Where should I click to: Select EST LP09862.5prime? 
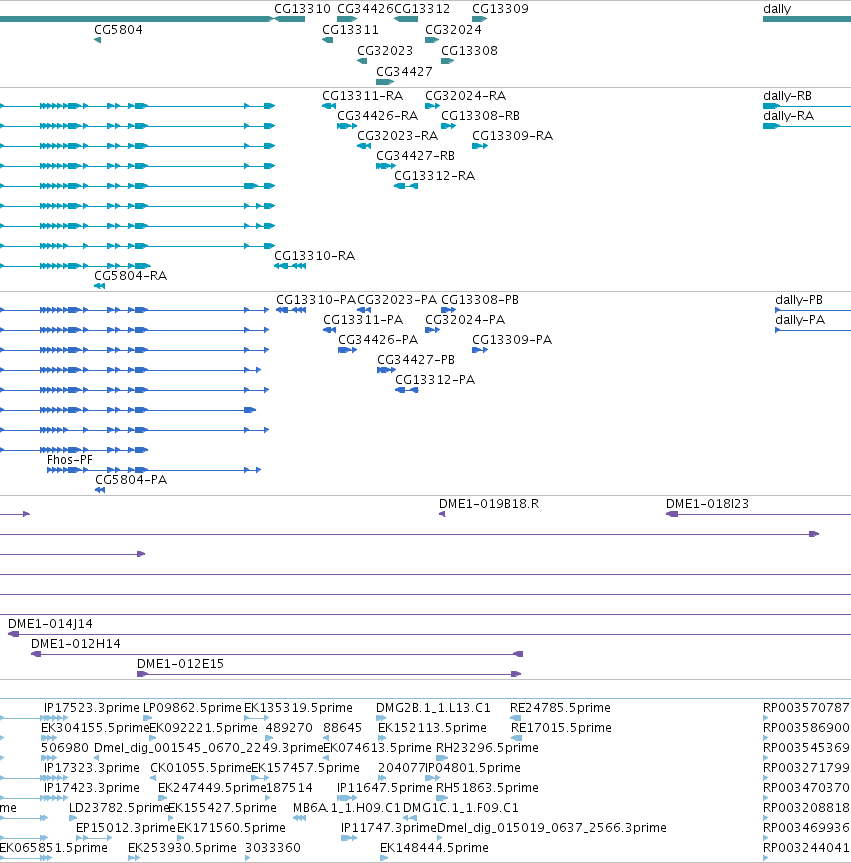coord(192,708)
